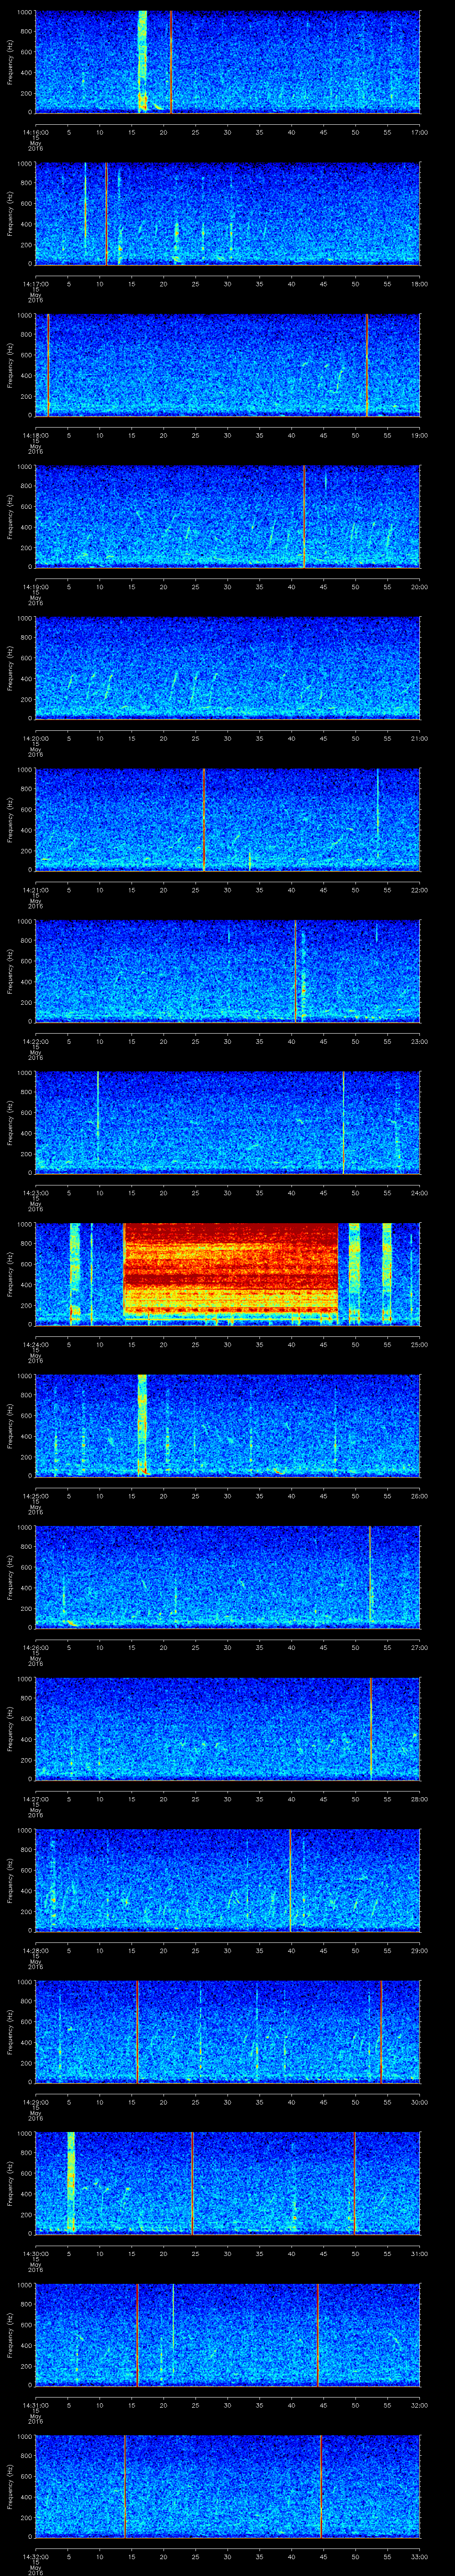Open the spectrogram panel starting at 14:27:00
This screenshot has height=2576, width=455.
(227, 1729)
